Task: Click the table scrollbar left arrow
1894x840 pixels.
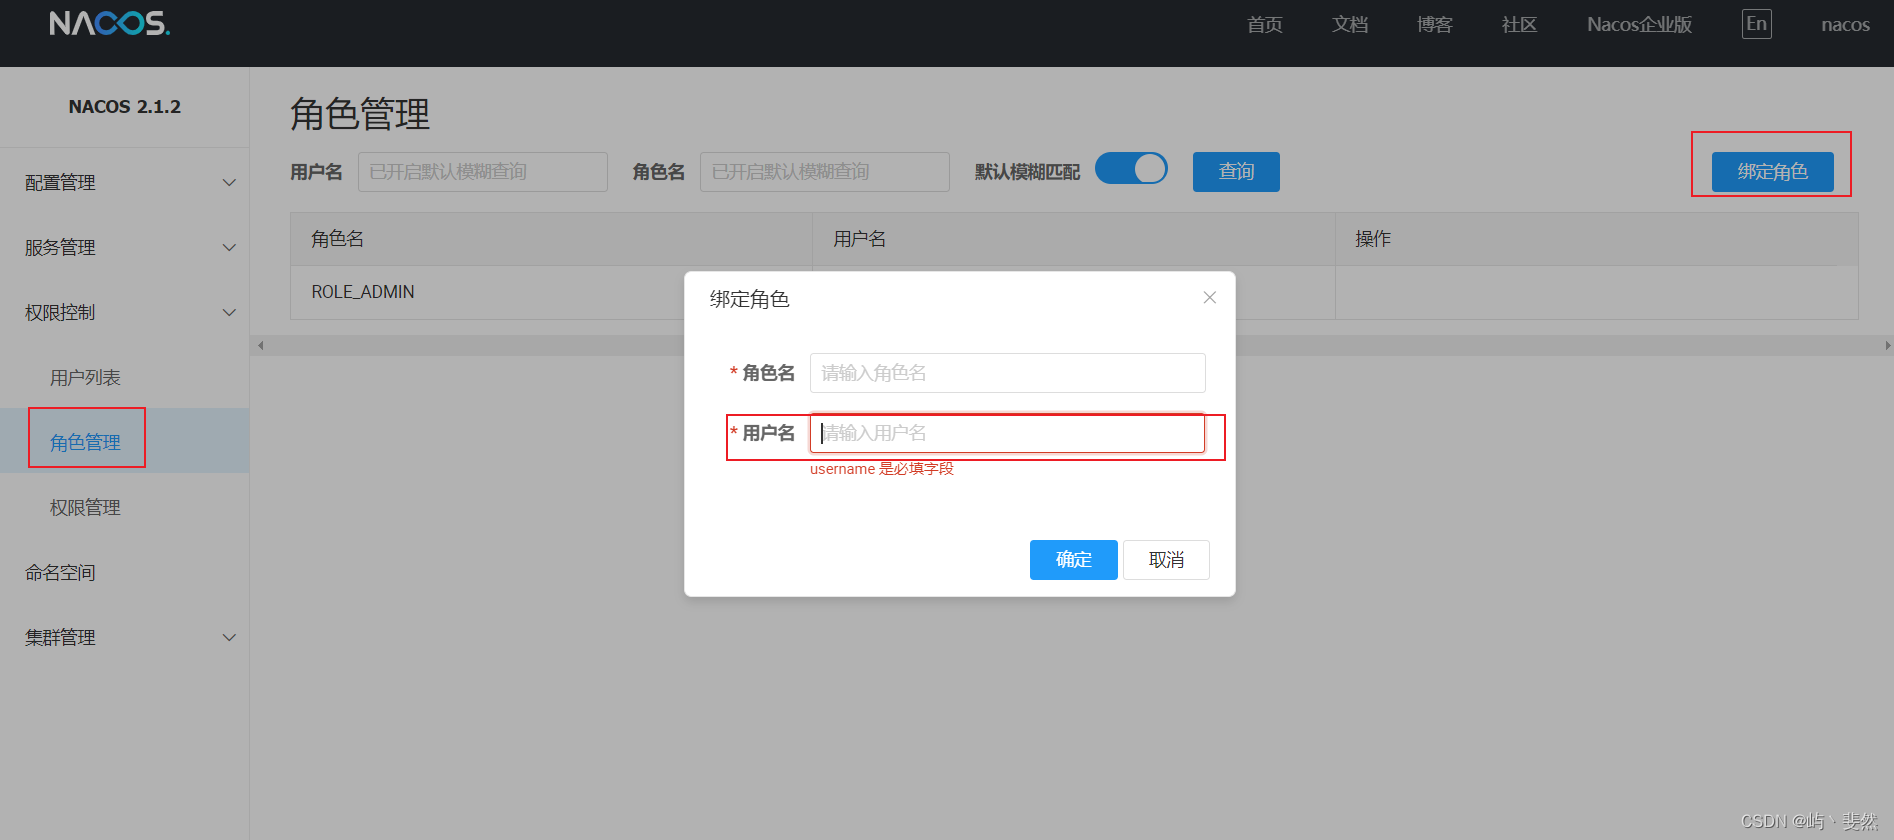Action: [x=260, y=346]
